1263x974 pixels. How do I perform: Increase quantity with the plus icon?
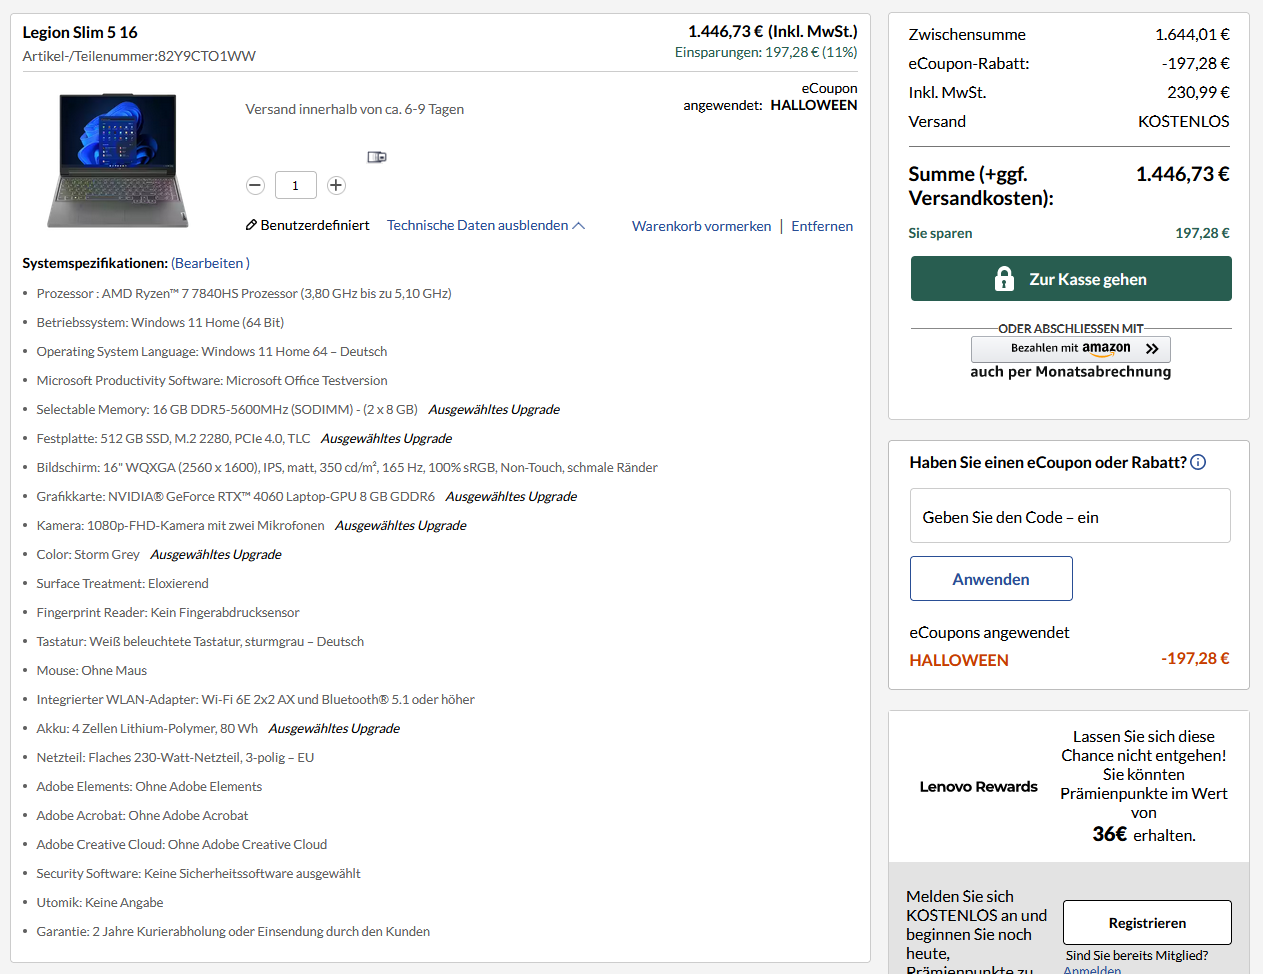click(336, 185)
